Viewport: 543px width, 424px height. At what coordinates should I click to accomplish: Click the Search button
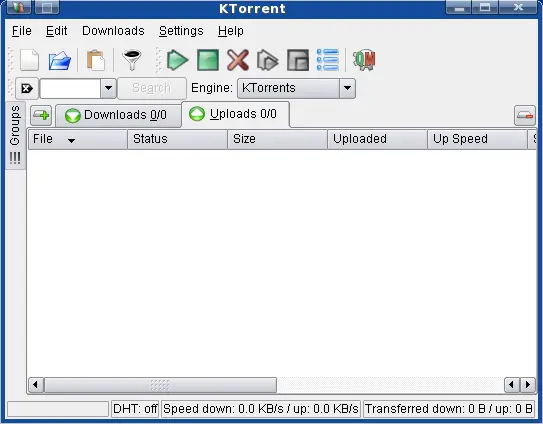(152, 88)
